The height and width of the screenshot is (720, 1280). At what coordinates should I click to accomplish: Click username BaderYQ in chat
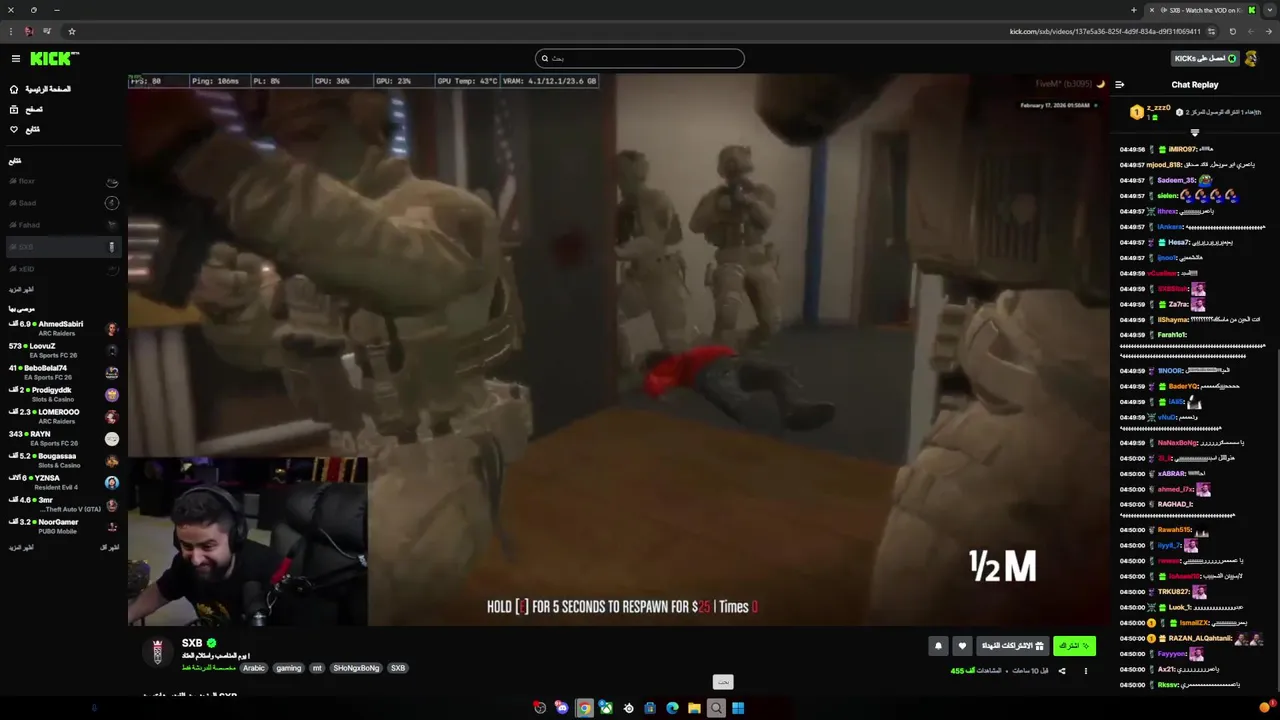(1182, 386)
